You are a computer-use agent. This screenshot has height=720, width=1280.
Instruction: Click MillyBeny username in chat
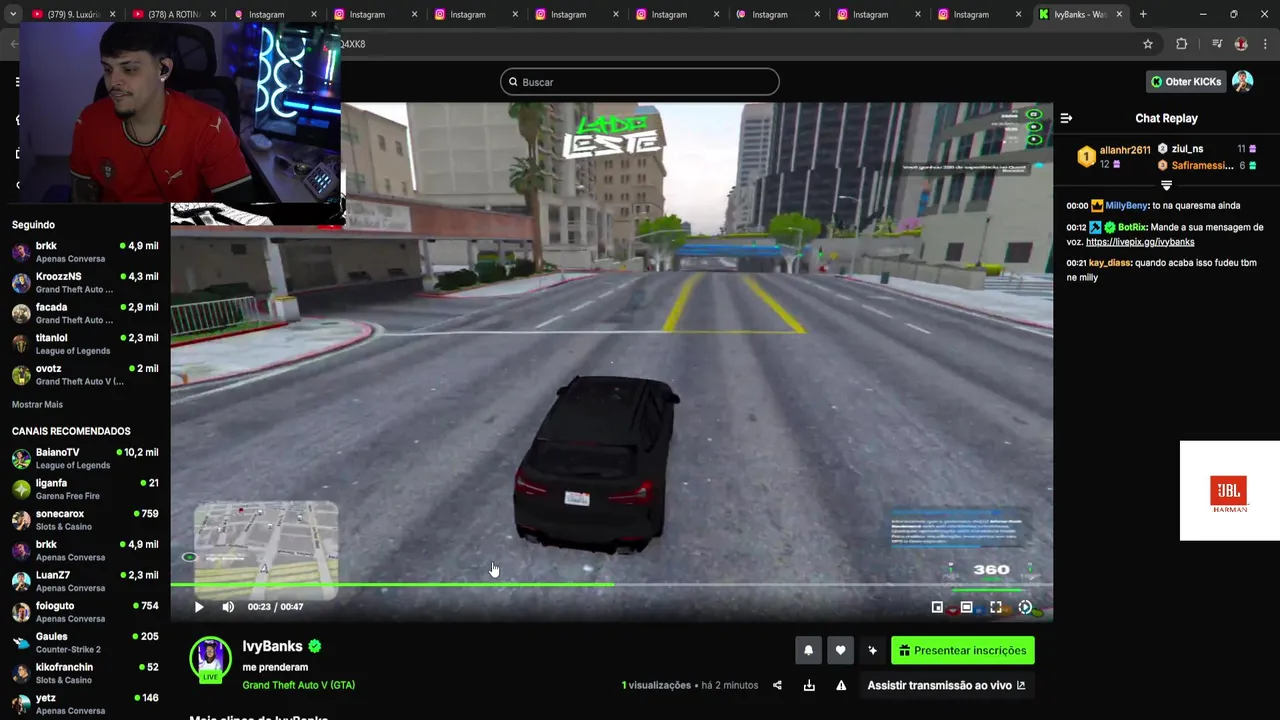point(1127,205)
